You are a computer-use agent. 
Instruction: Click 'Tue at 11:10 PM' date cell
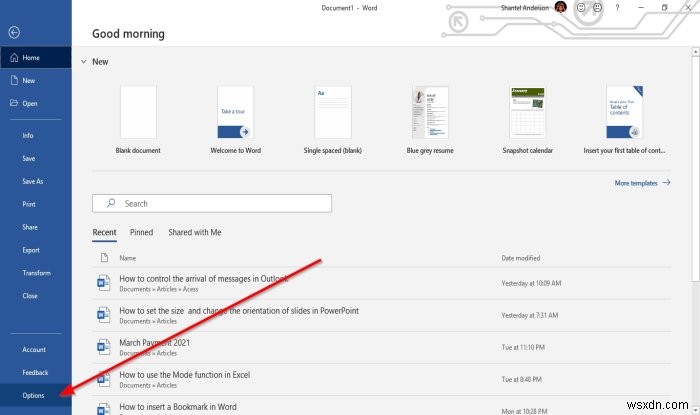pyautogui.click(x=523, y=347)
